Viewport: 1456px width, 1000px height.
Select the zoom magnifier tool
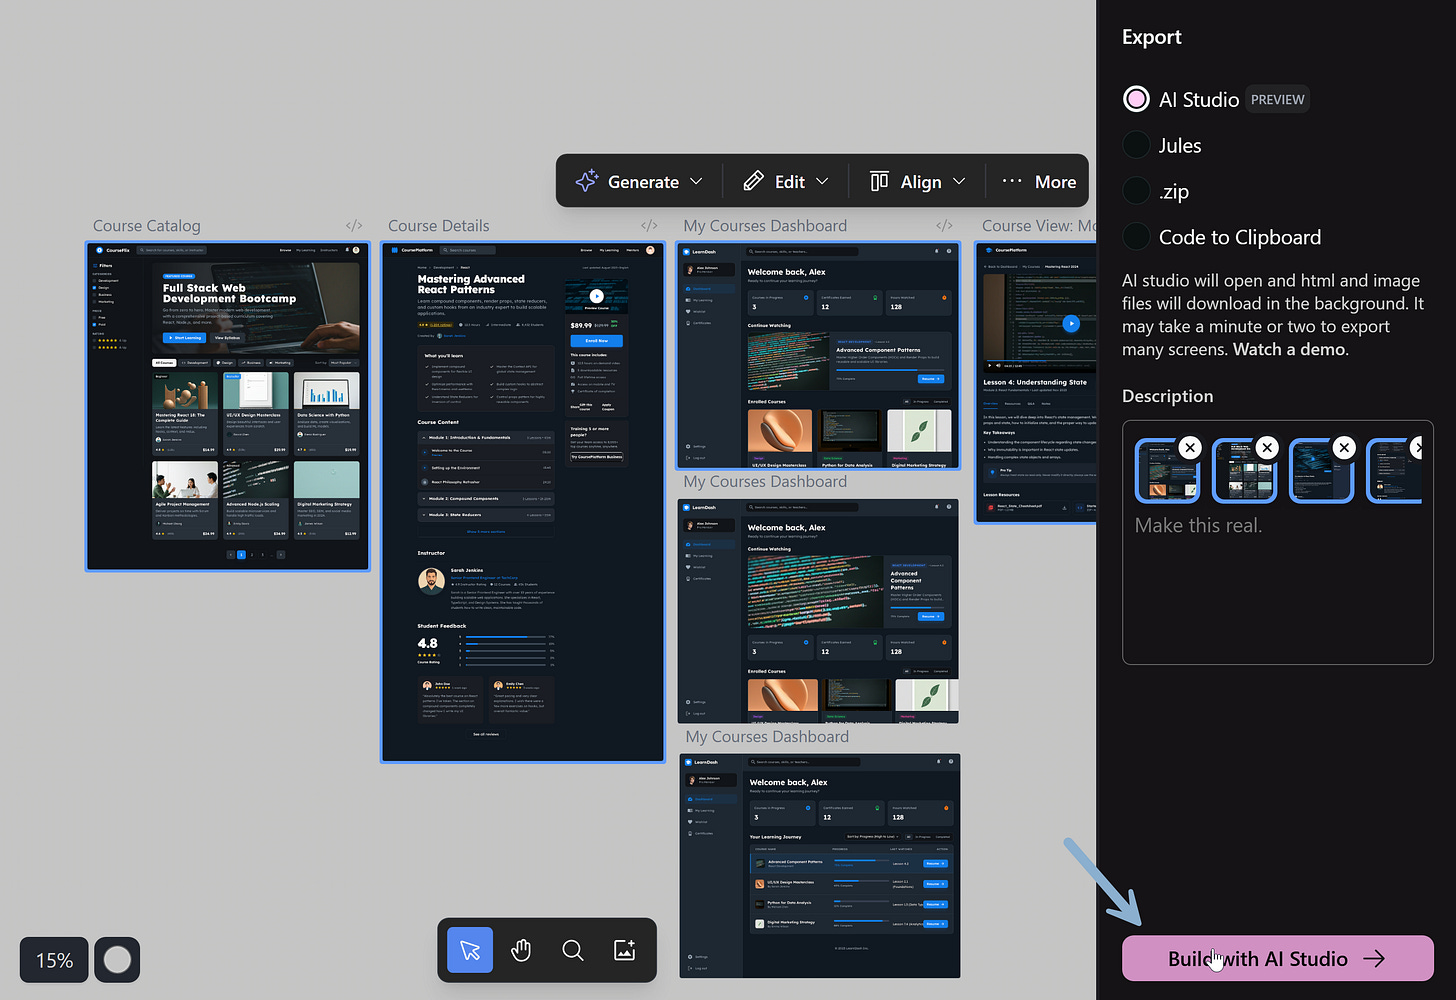[573, 950]
